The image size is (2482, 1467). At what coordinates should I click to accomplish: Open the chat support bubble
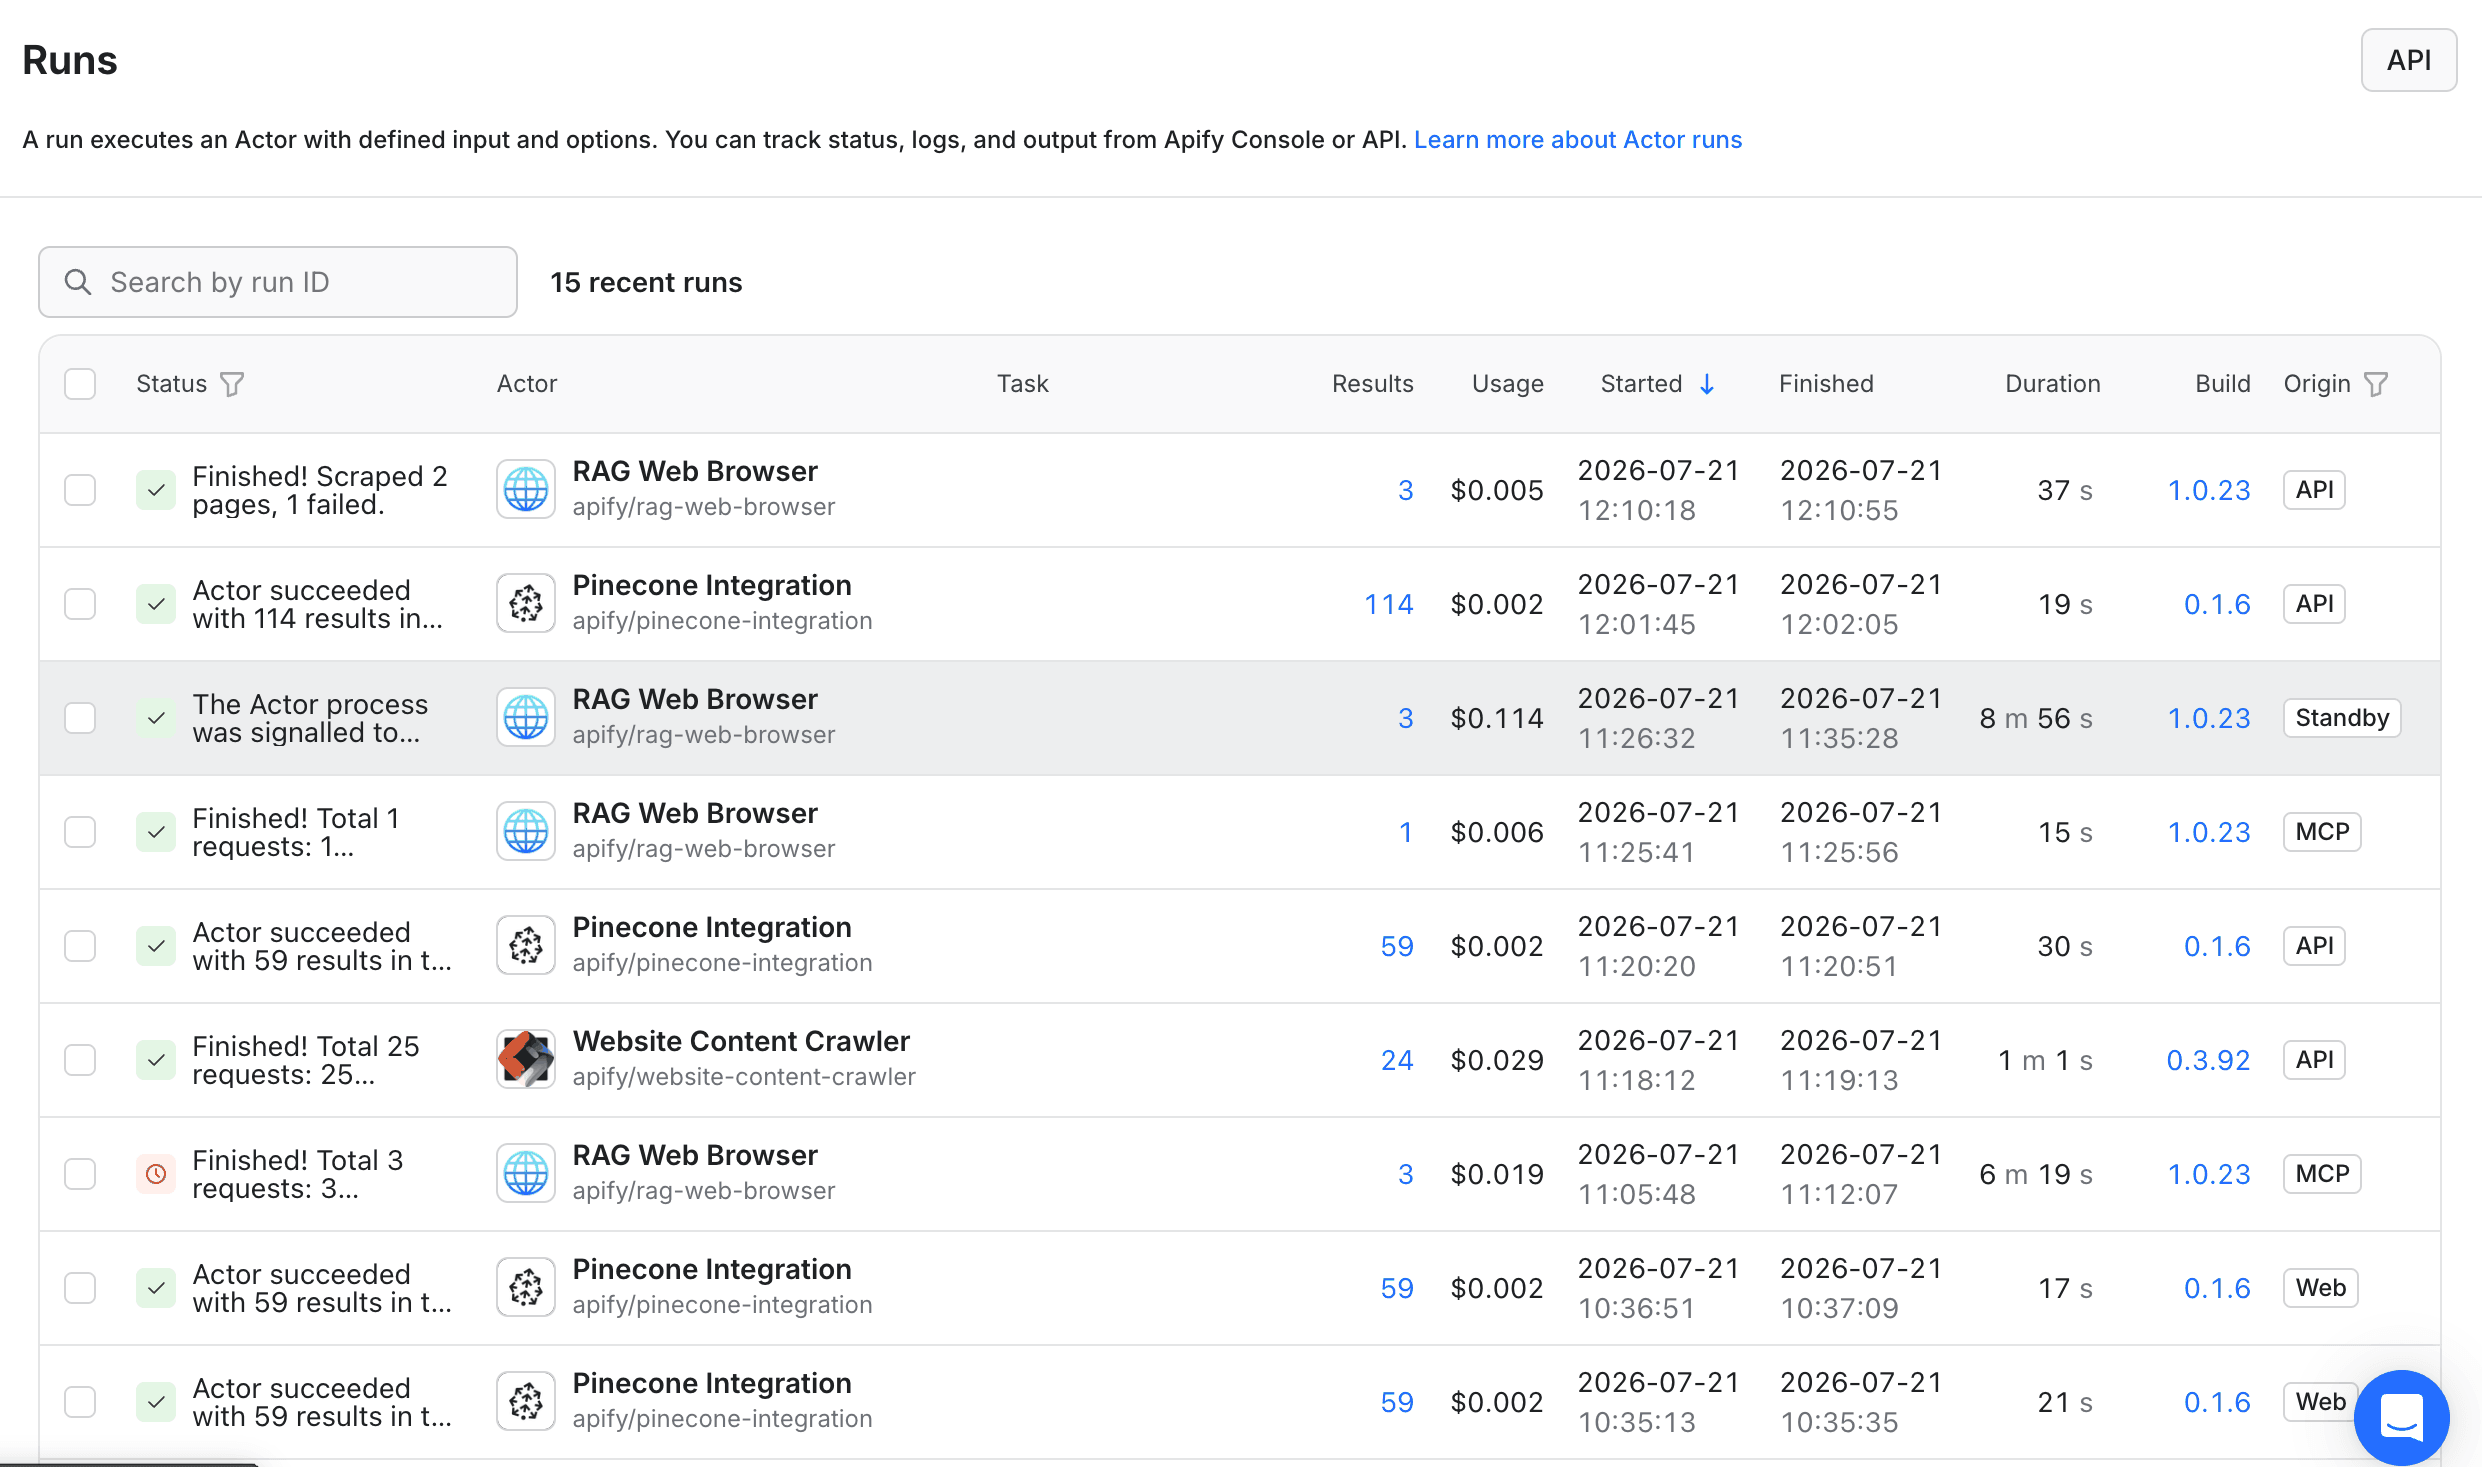(x=2401, y=1417)
